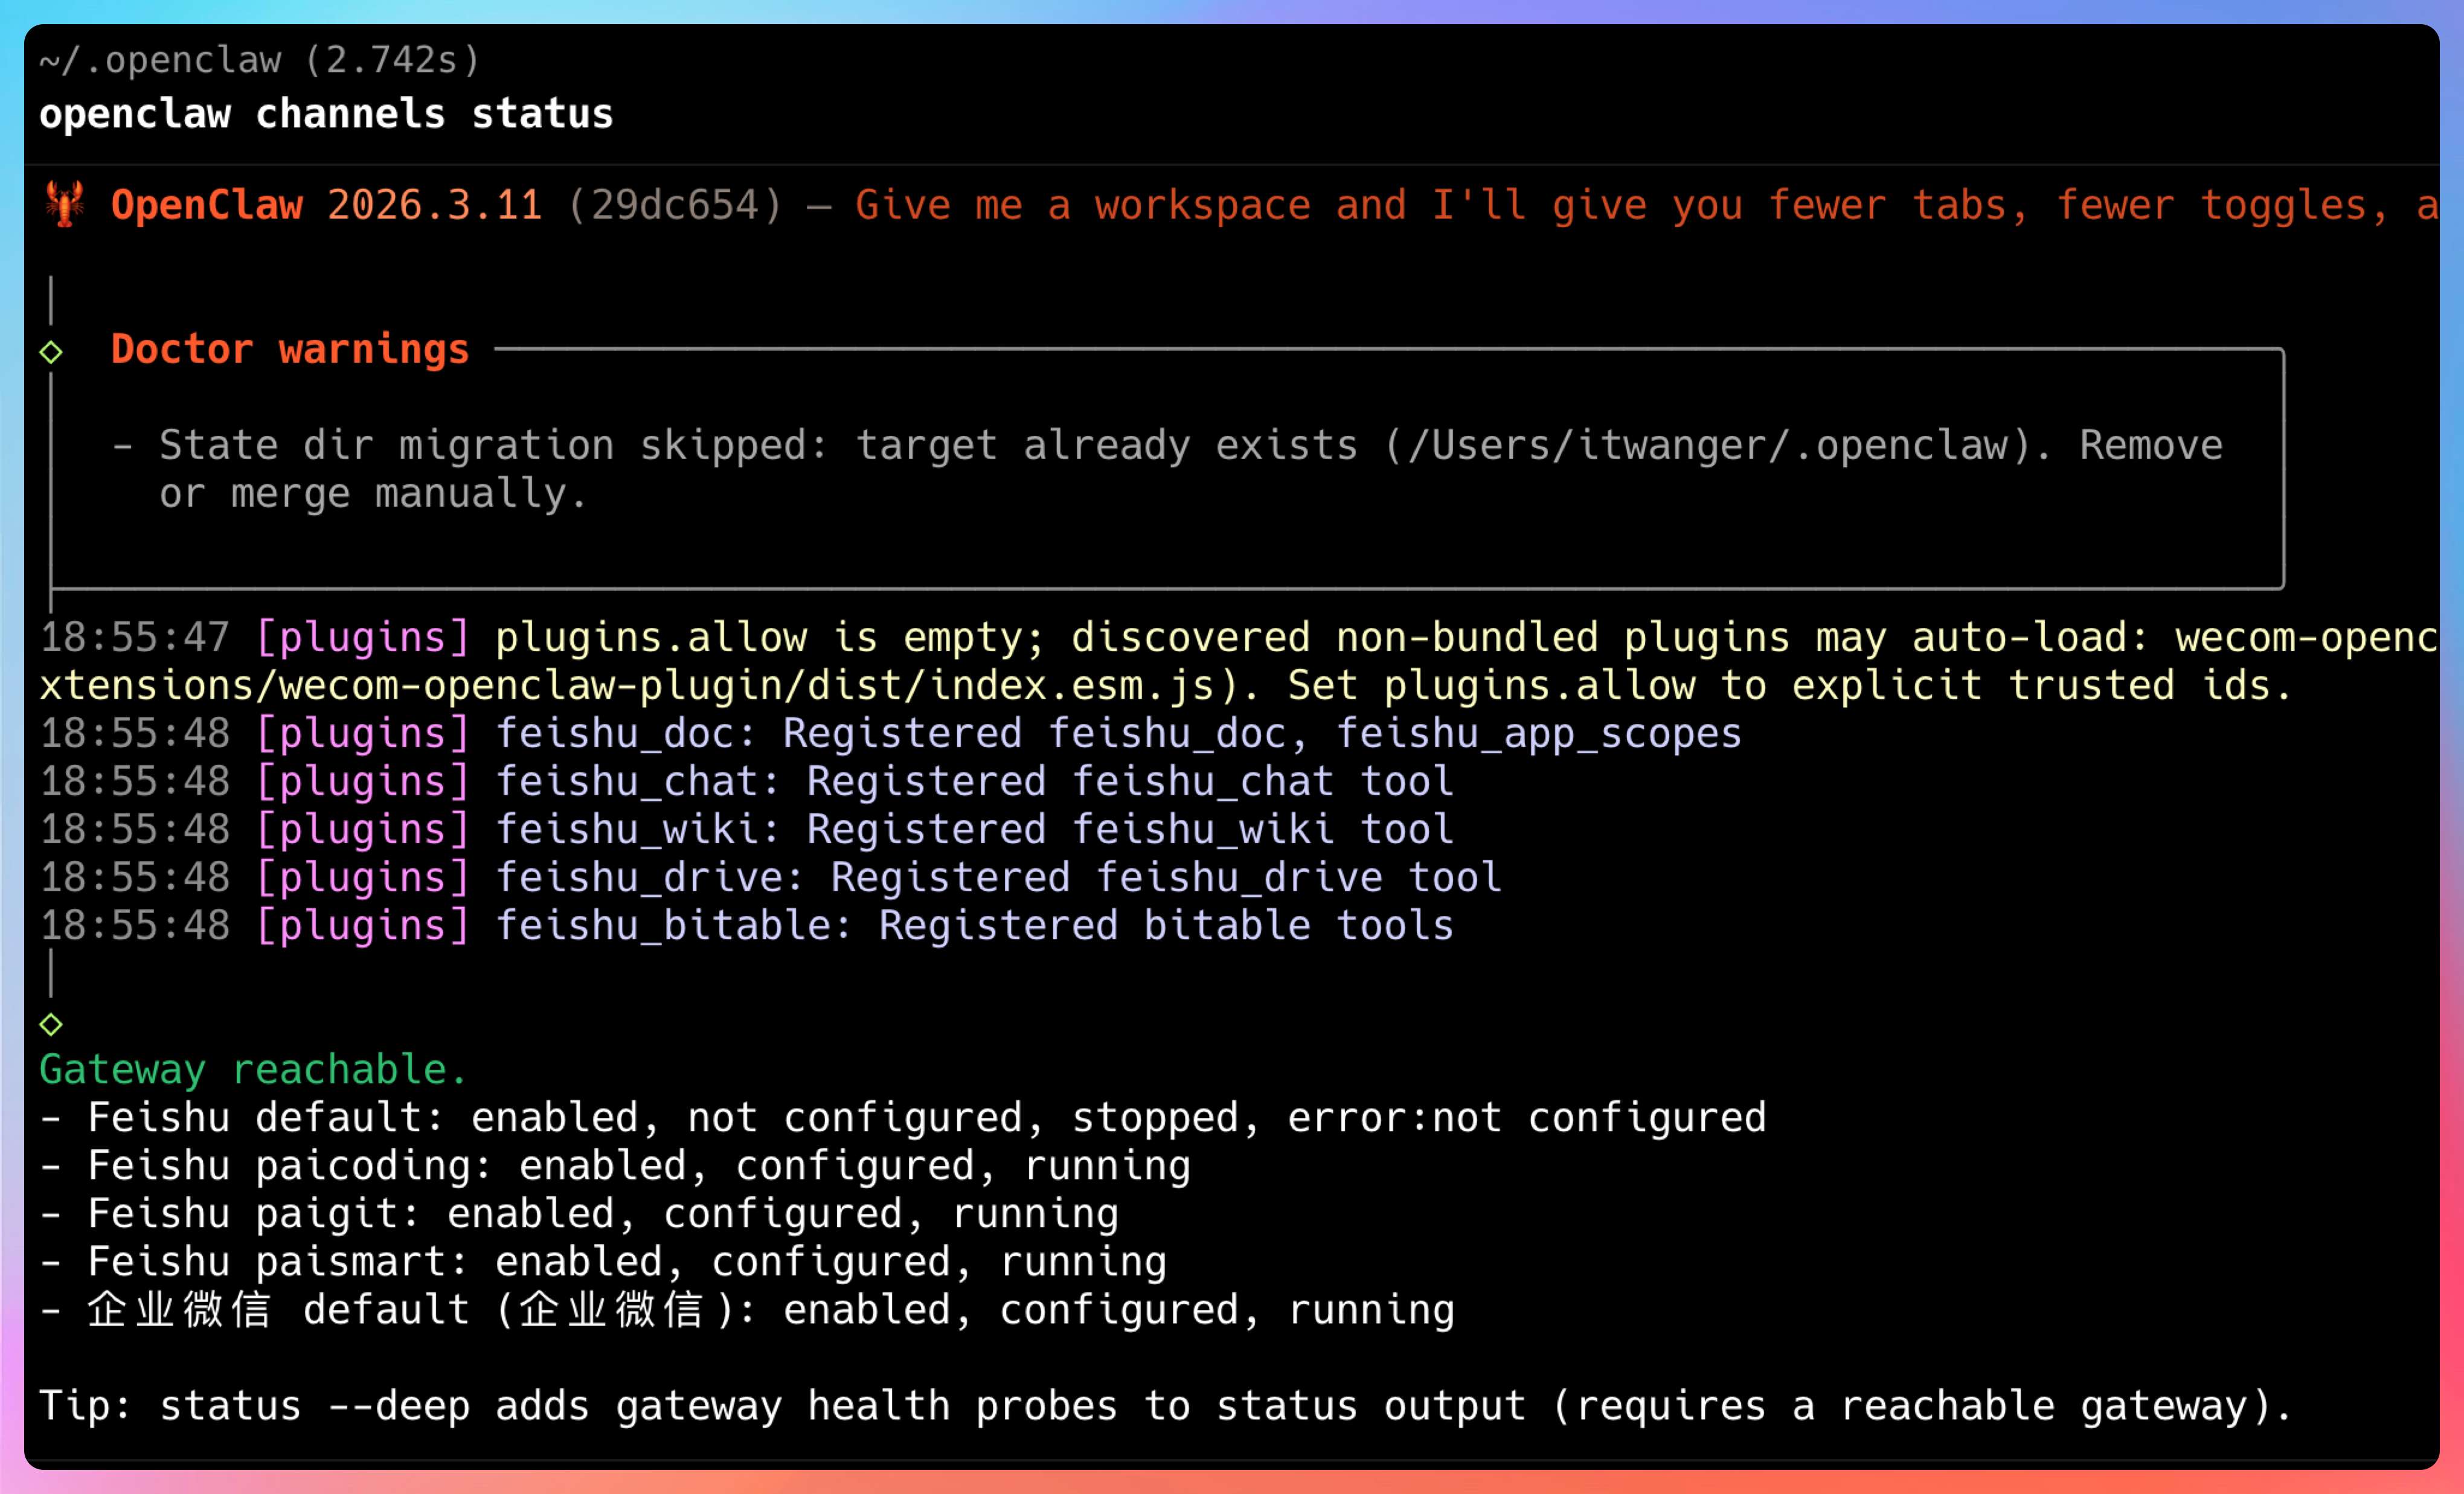This screenshot has width=2464, height=1494.
Task: Select the Feishu paicoding channel line
Action: [615, 1166]
